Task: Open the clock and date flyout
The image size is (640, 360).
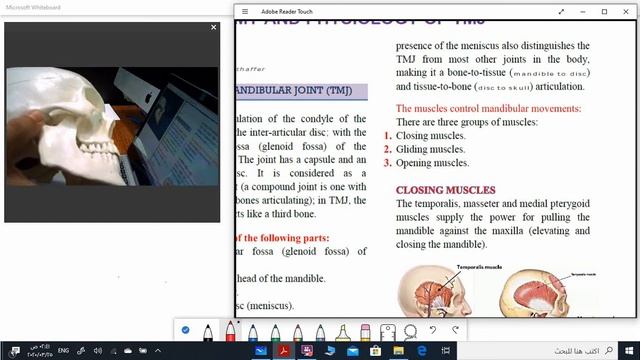Action: pyautogui.click(x=39, y=351)
